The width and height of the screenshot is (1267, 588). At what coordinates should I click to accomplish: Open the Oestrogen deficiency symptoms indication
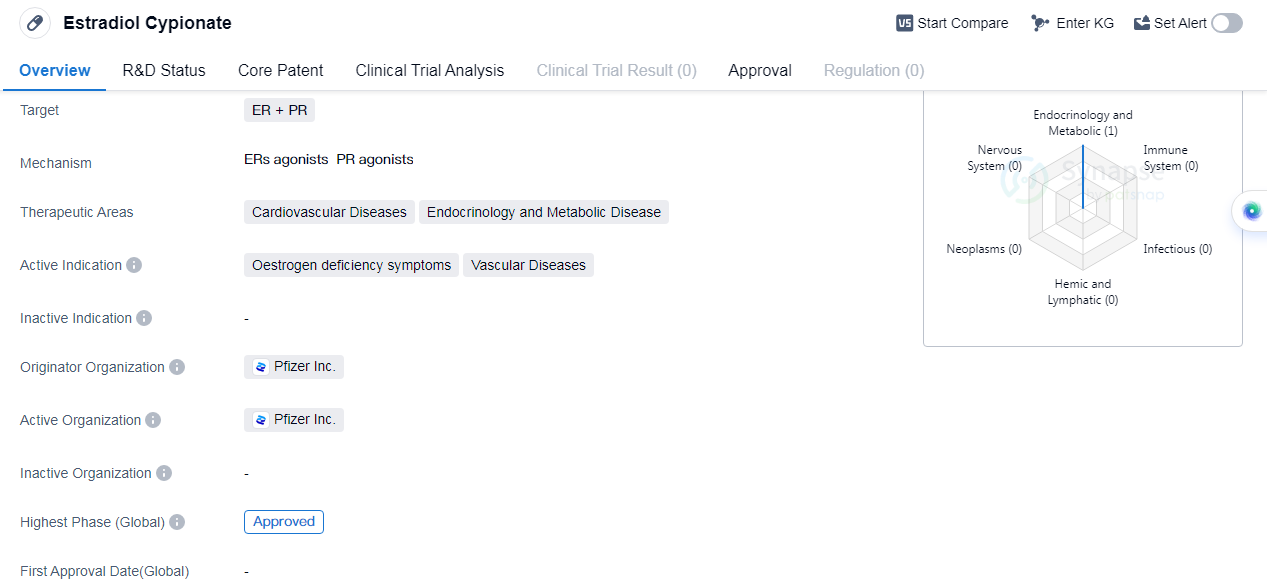[x=351, y=265]
